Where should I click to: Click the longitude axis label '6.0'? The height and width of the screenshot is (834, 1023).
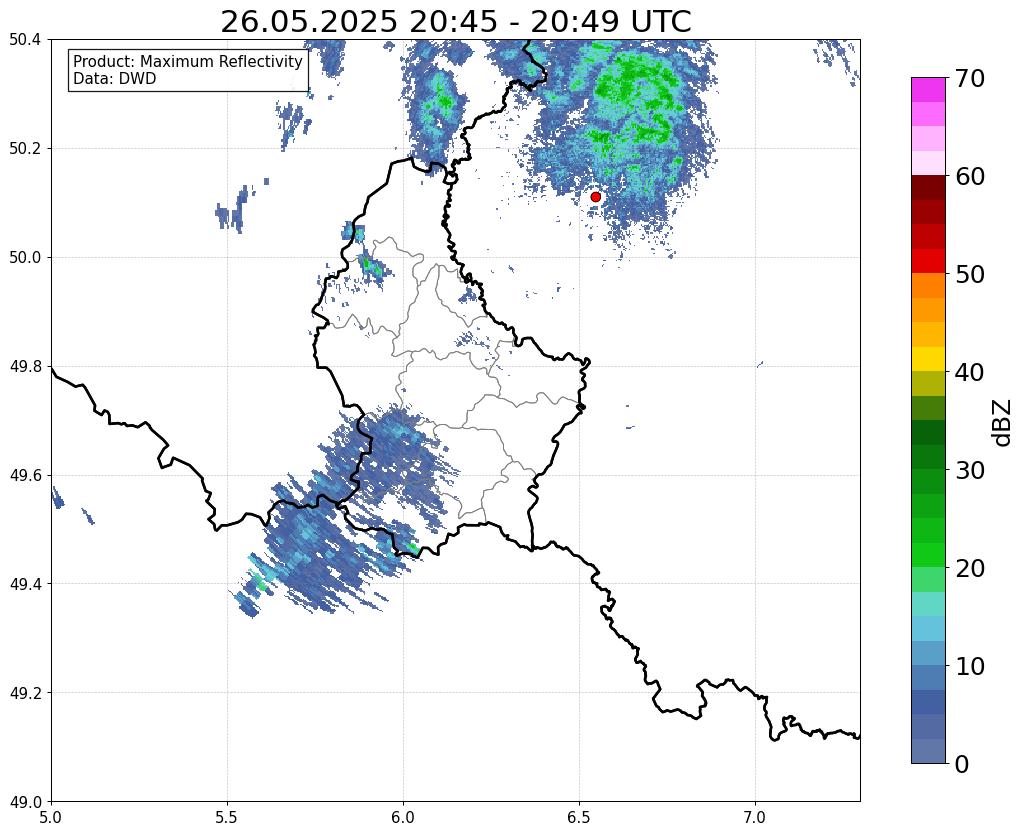403,817
